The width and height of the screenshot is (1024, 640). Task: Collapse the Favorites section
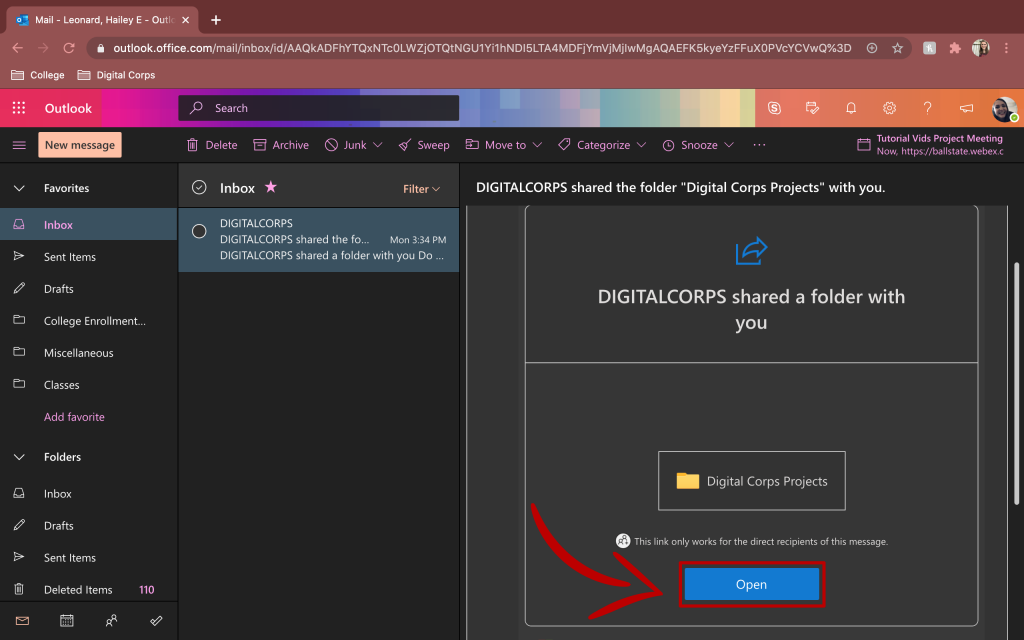click(19, 188)
